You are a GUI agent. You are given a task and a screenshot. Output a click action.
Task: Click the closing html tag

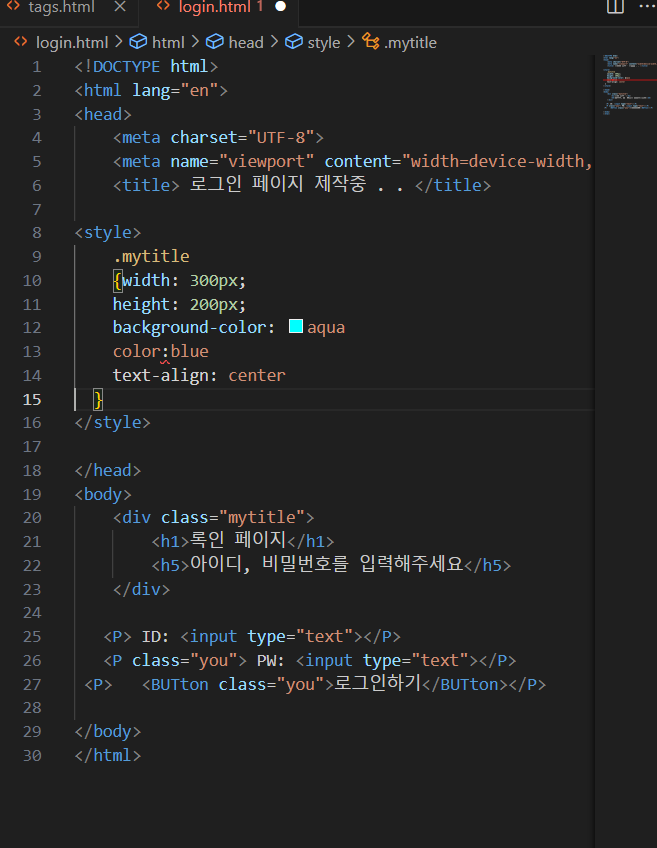[108, 756]
